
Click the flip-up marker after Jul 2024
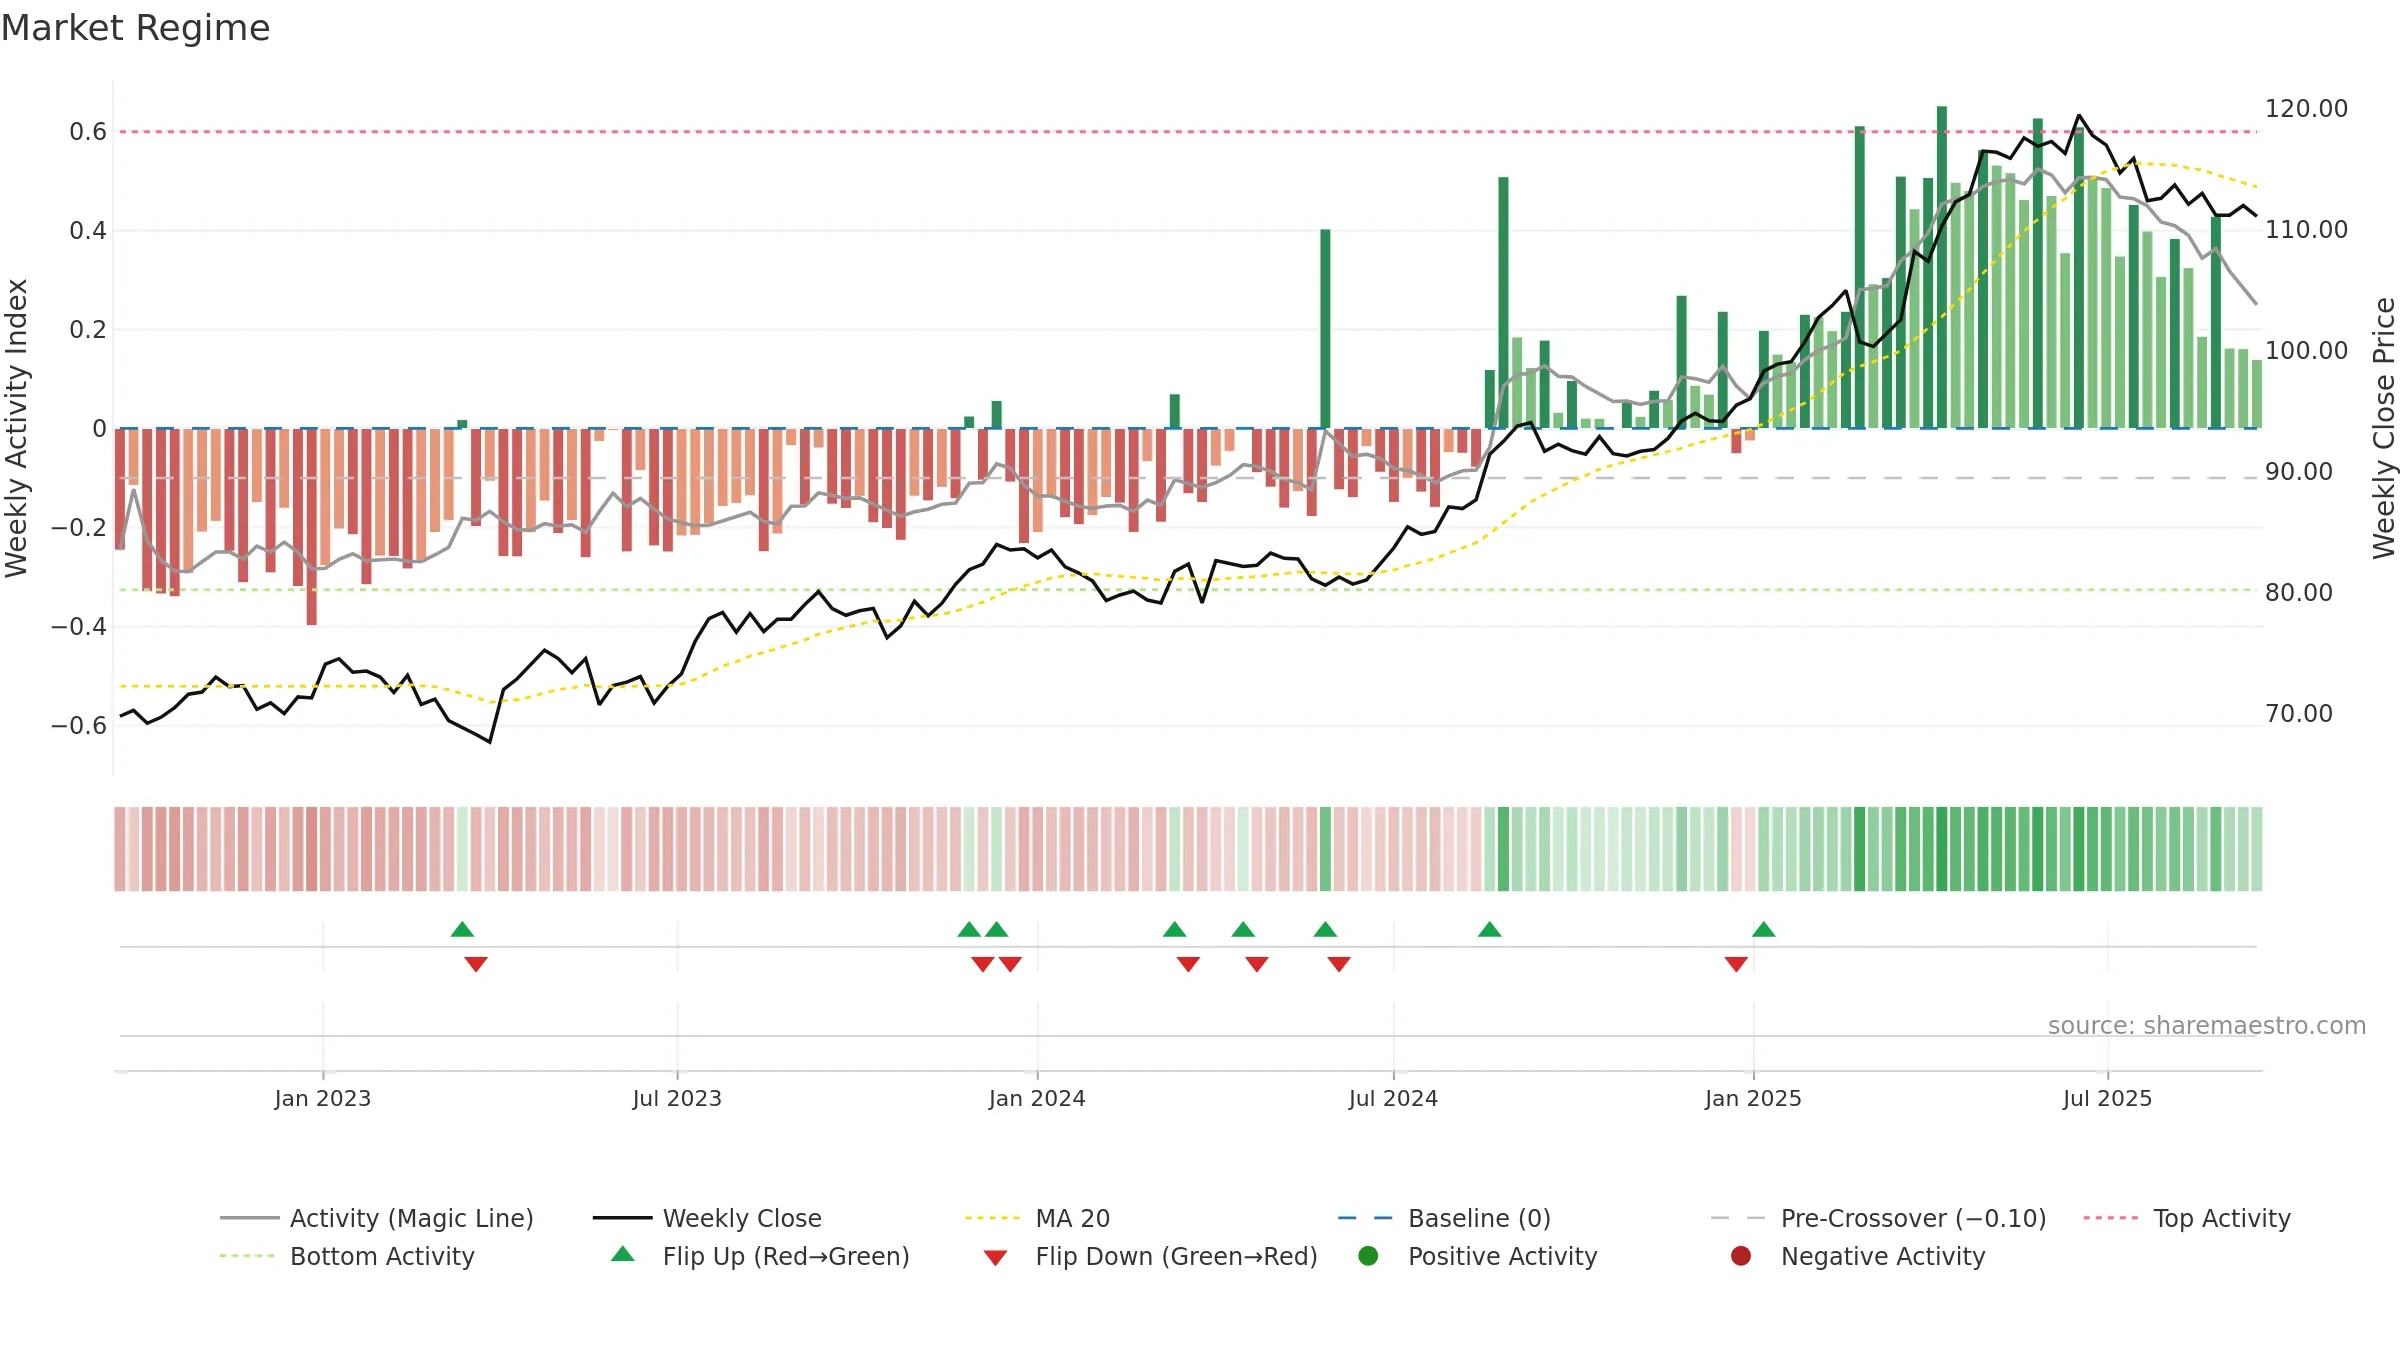point(1490,929)
